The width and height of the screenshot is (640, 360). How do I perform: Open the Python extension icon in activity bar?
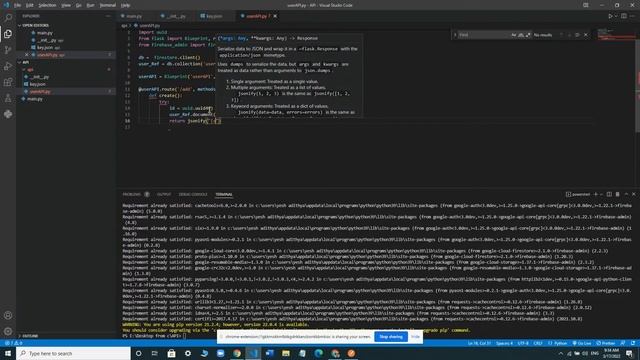point(8,114)
